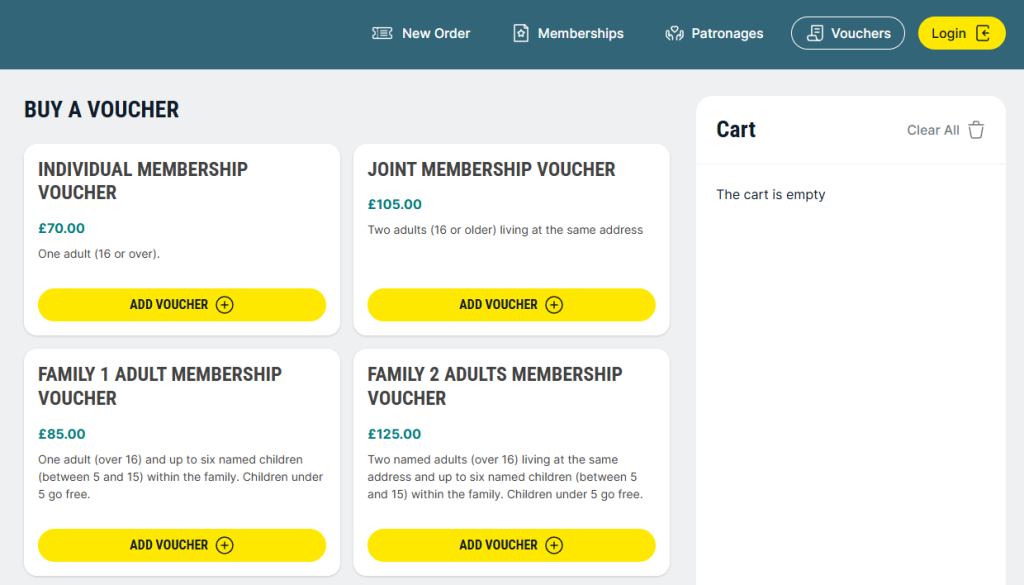Viewport: 1024px width, 585px height.
Task: Click the Memberships badge icon
Action: [x=521, y=33]
